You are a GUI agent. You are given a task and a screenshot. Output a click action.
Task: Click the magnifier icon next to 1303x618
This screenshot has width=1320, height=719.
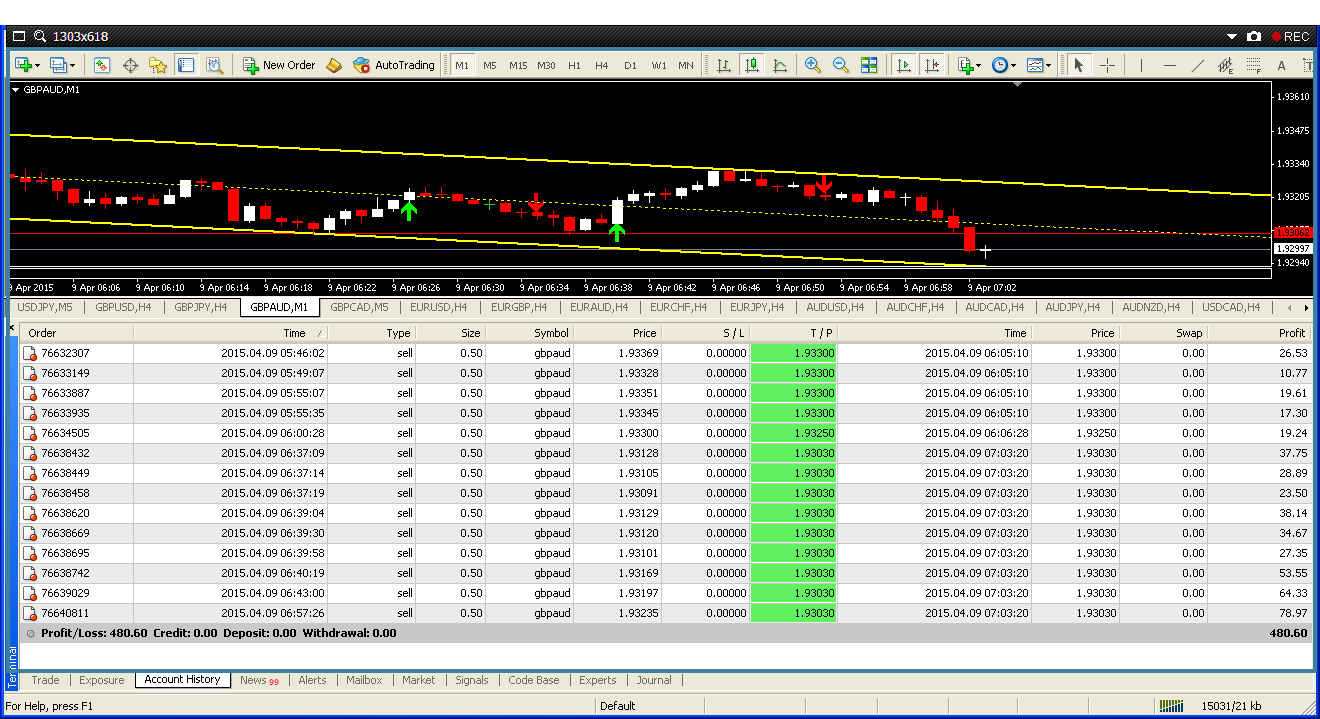[40, 37]
